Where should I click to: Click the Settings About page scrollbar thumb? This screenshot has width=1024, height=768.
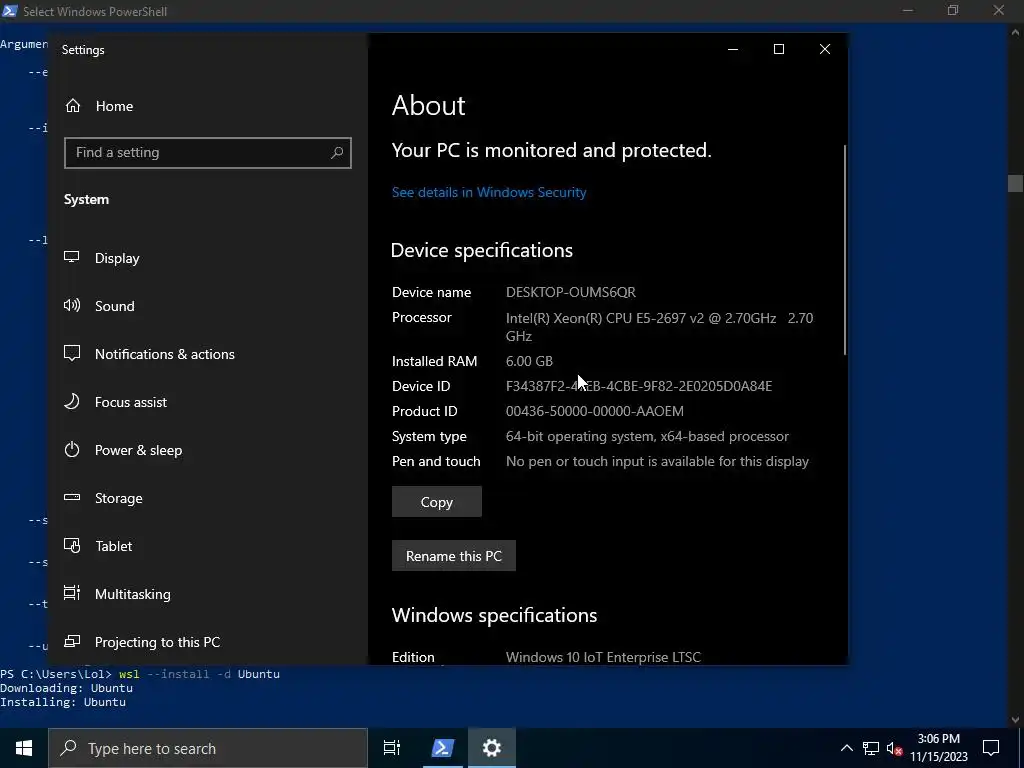pyautogui.click(x=844, y=250)
